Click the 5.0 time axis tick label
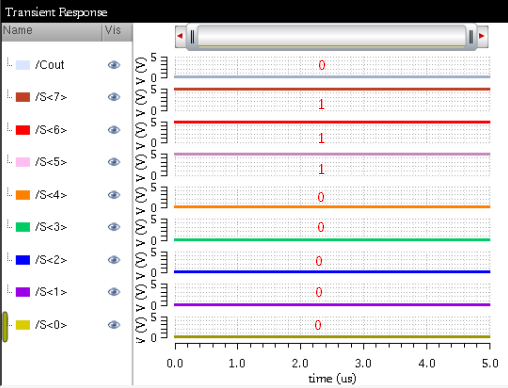The width and height of the screenshot is (508, 388). pyautogui.click(x=490, y=363)
